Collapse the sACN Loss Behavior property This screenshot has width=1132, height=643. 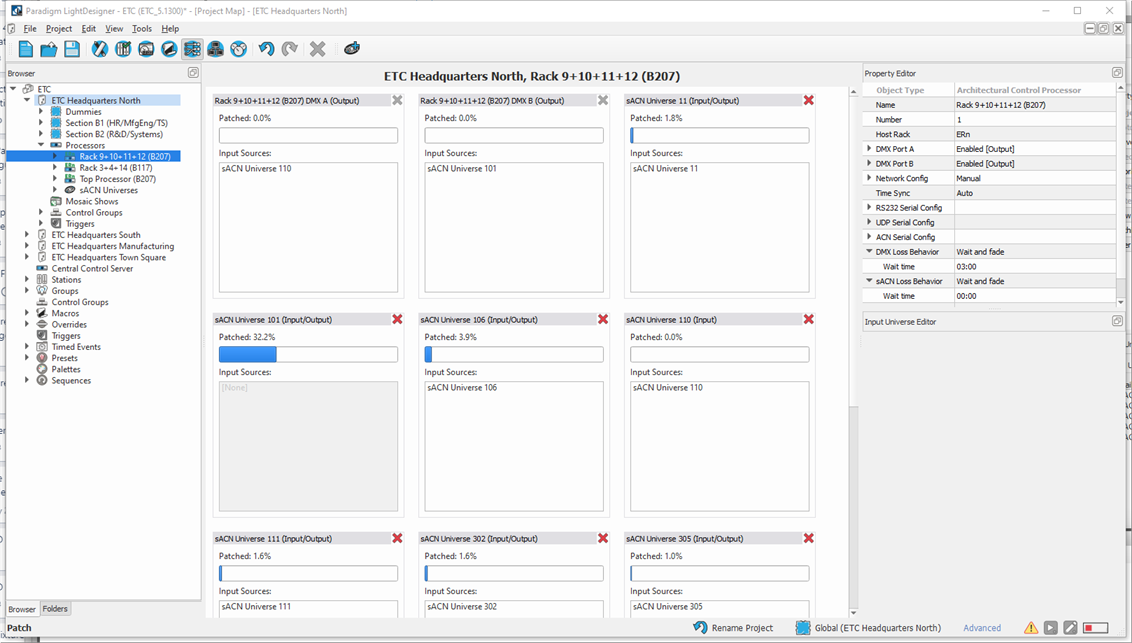point(869,281)
